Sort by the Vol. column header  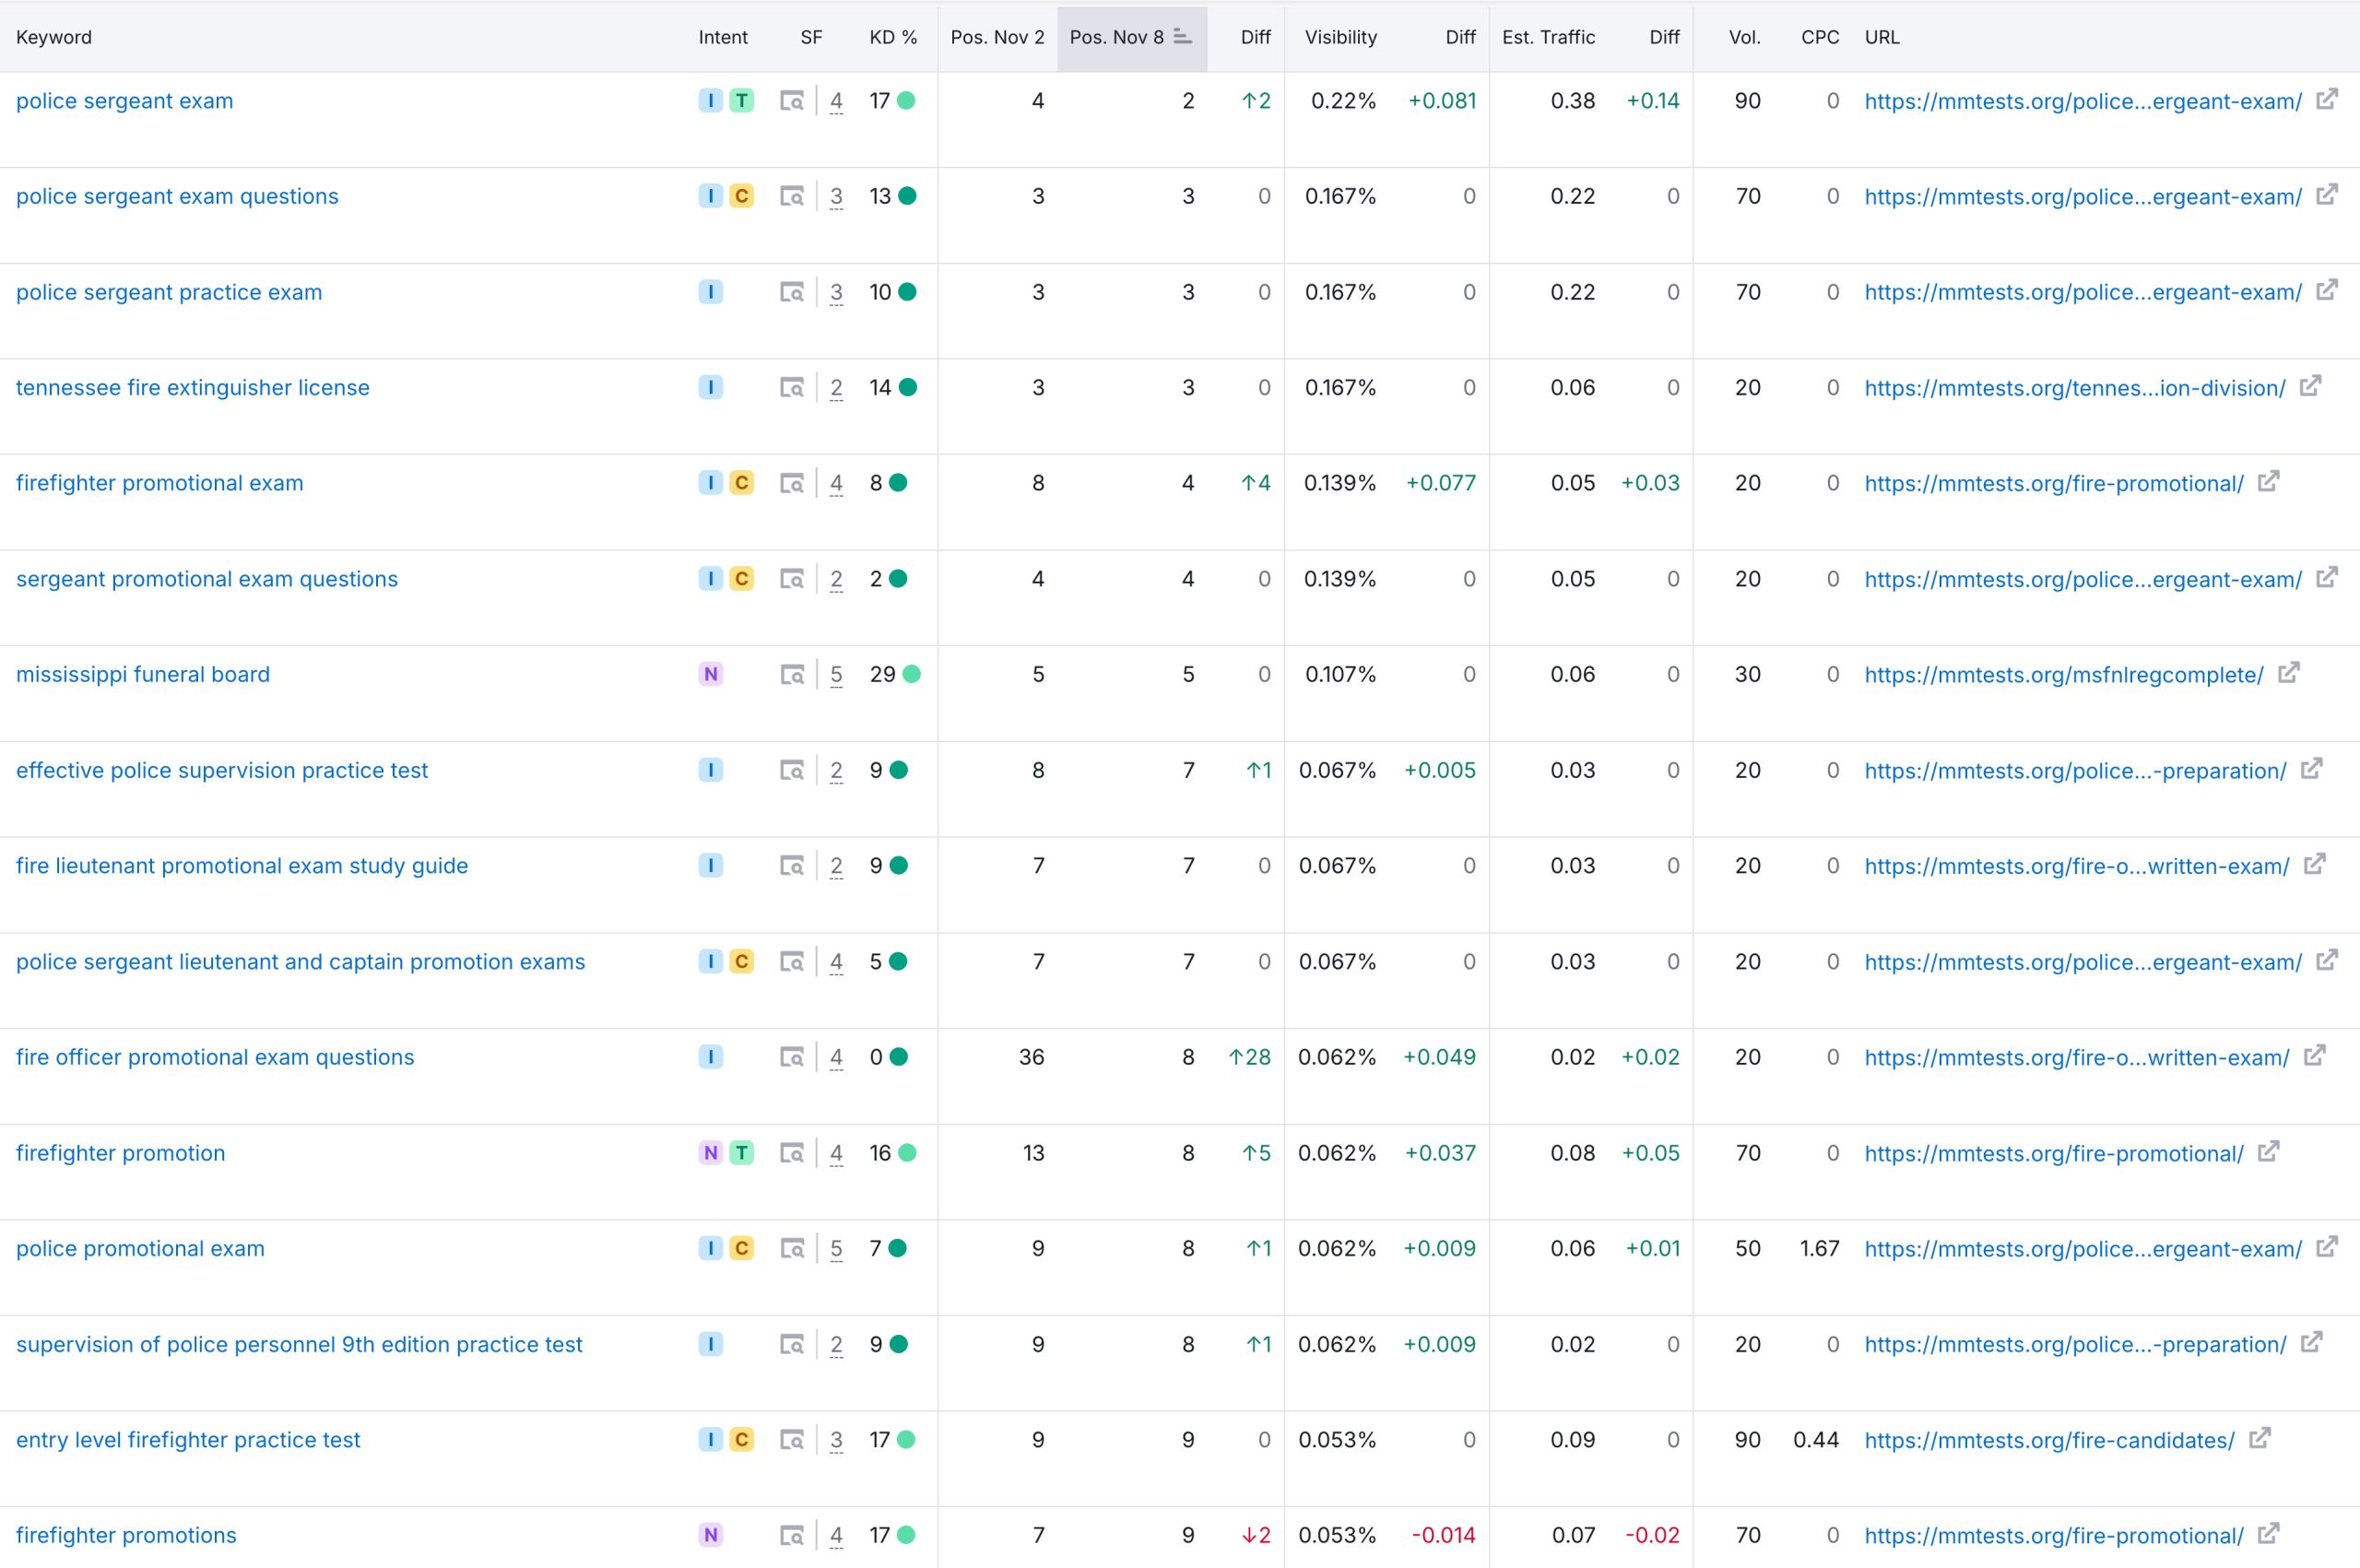(x=1745, y=37)
